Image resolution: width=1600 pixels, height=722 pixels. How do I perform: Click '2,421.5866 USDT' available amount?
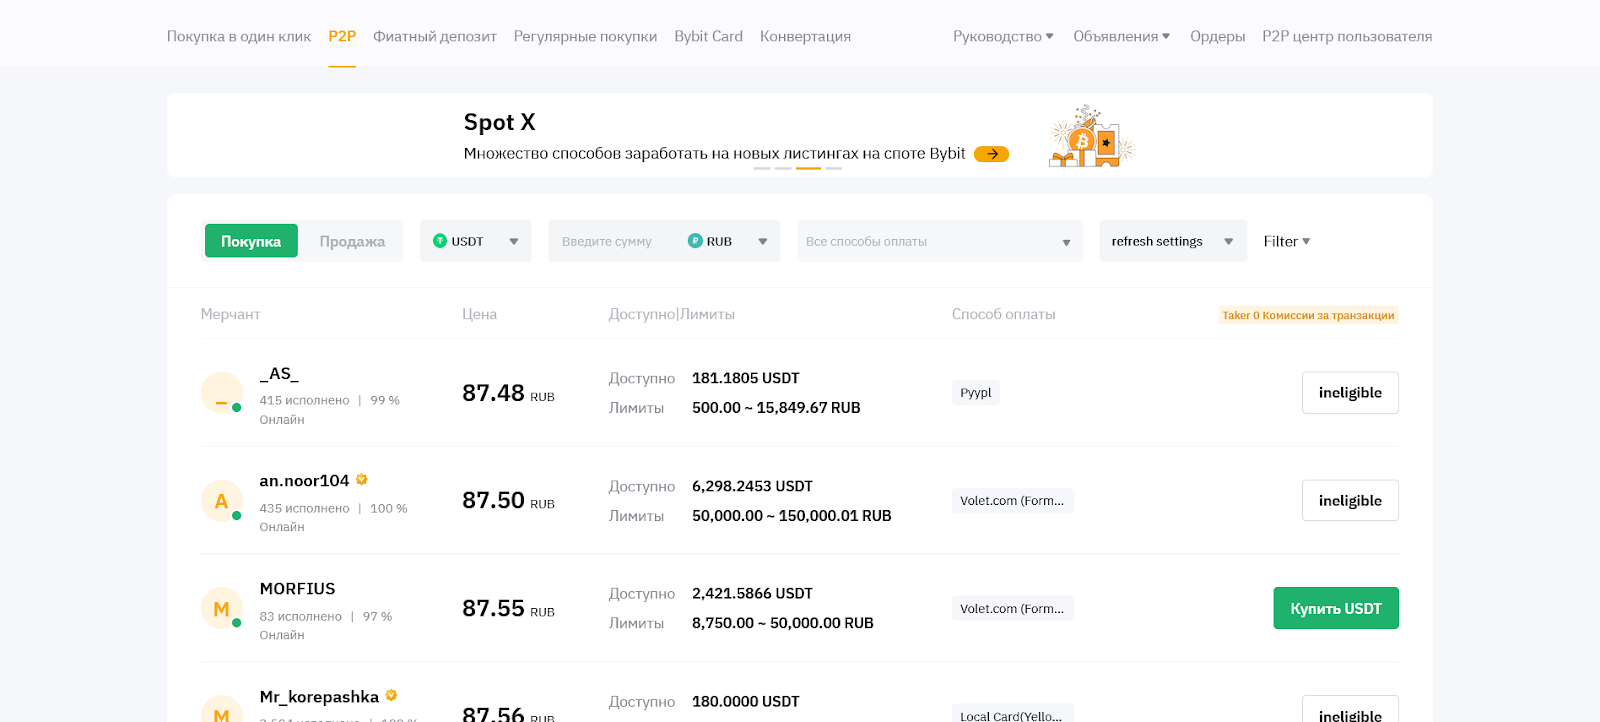752,593
